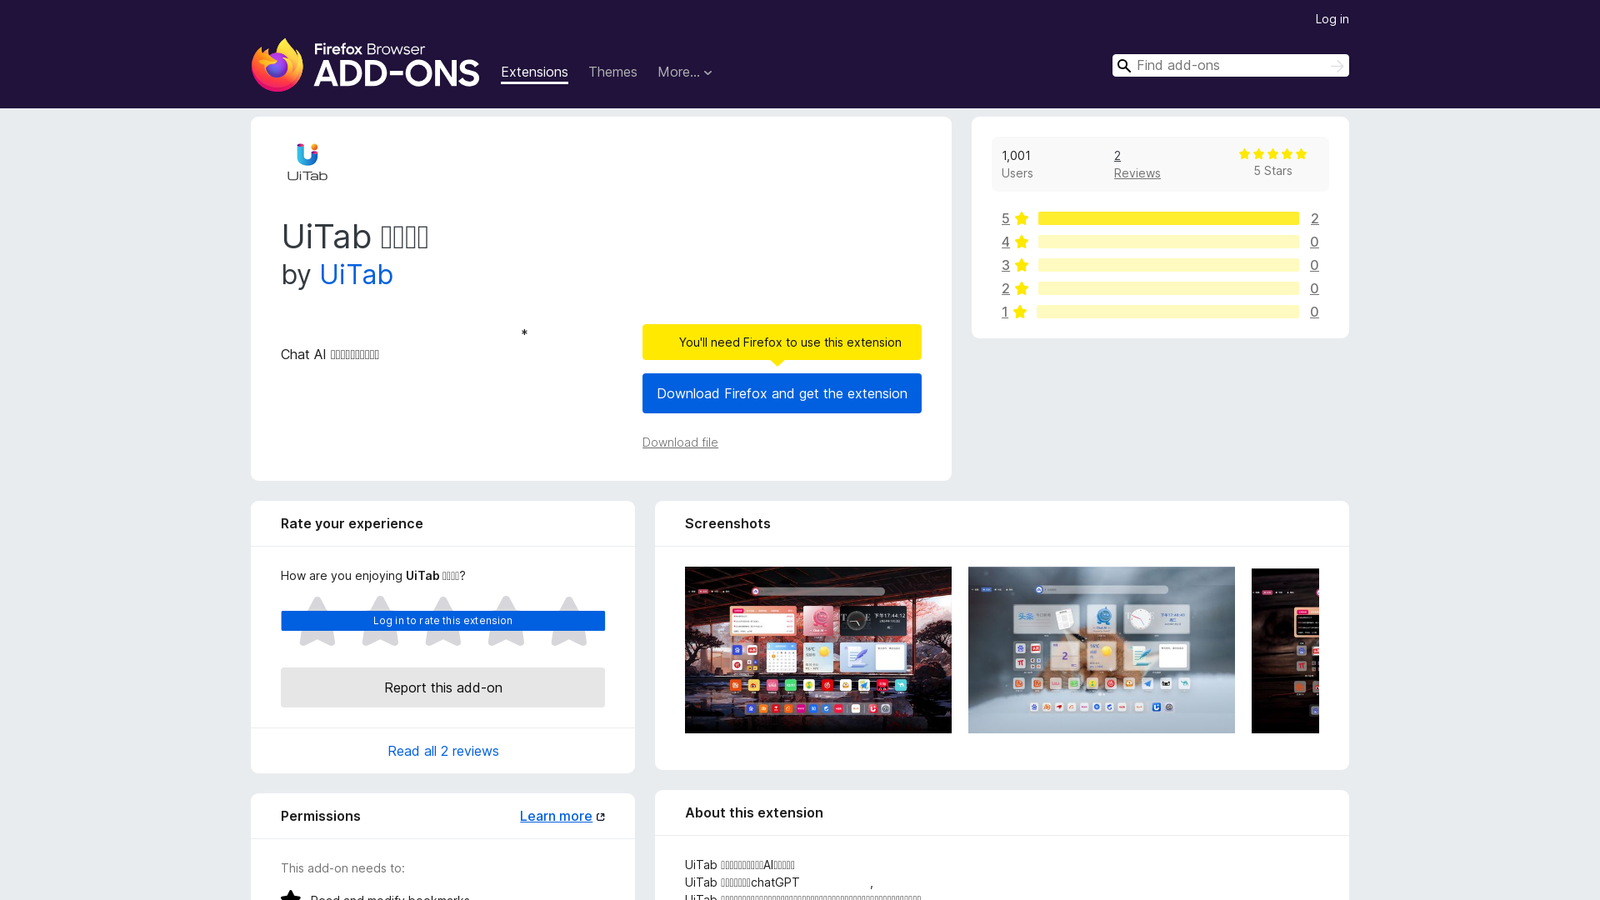Click Log in to rate this extension

[443, 621]
